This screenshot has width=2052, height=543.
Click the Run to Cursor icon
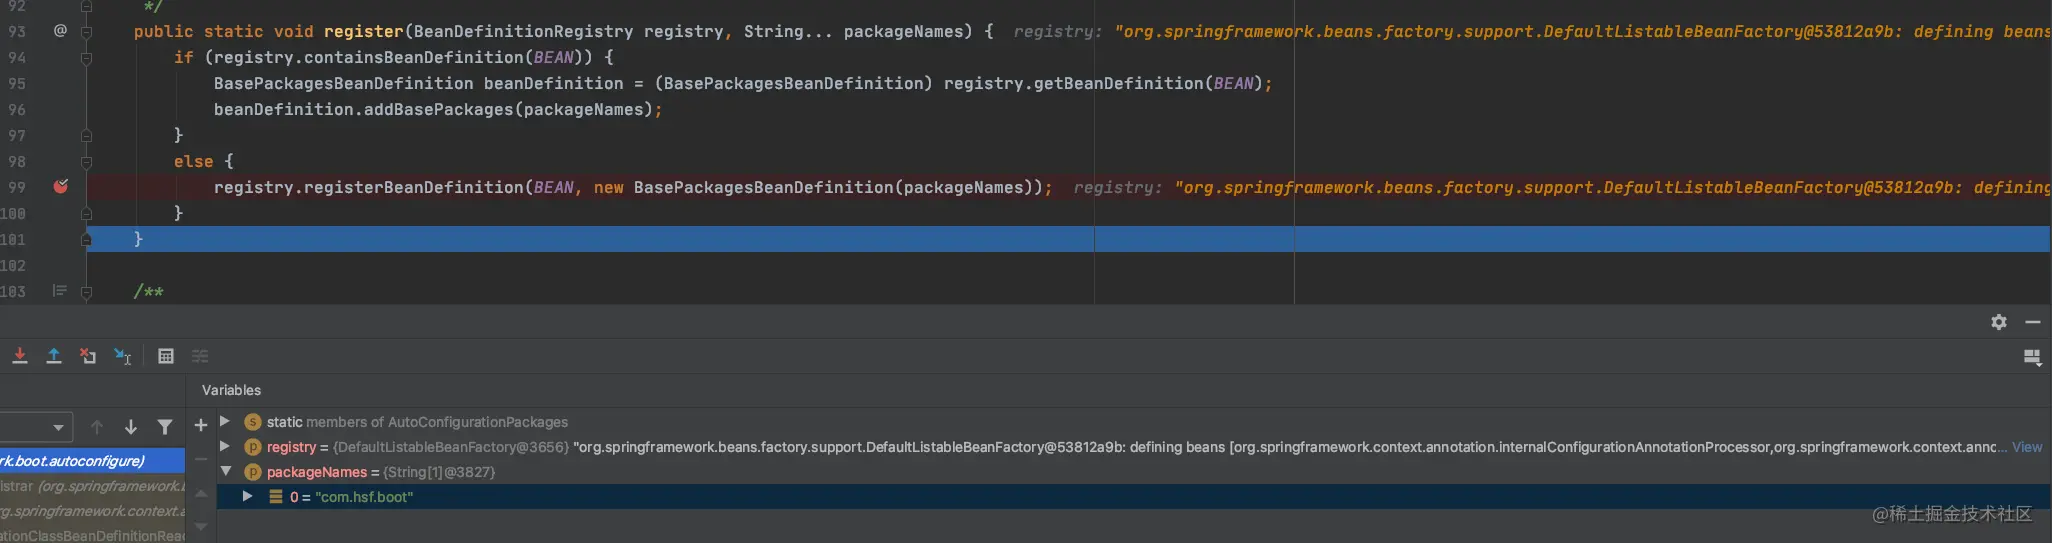click(122, 356)
